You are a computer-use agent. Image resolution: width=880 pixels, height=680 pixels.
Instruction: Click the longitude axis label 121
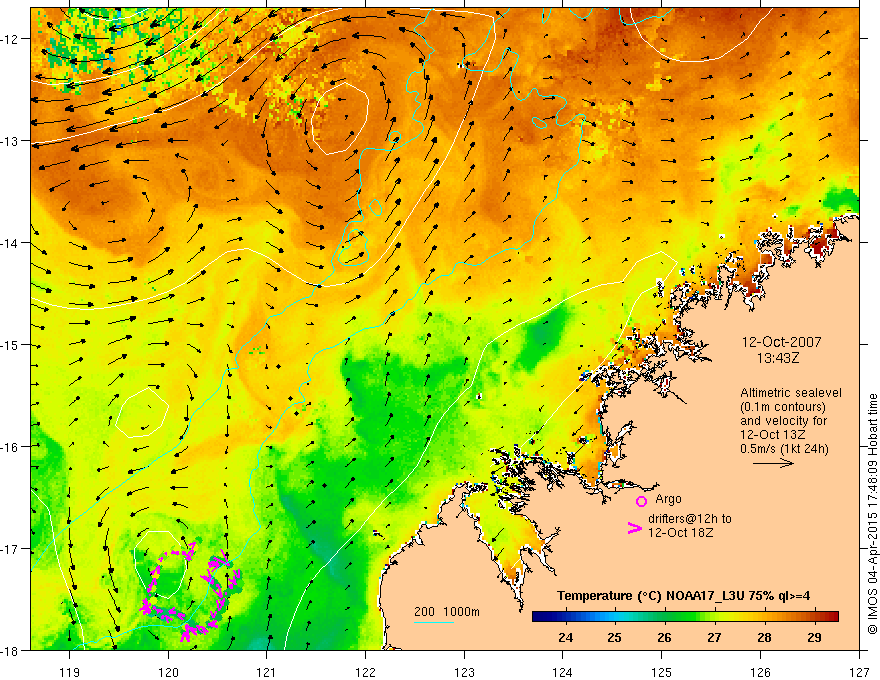pyautogui.click(x=267, y=672)
